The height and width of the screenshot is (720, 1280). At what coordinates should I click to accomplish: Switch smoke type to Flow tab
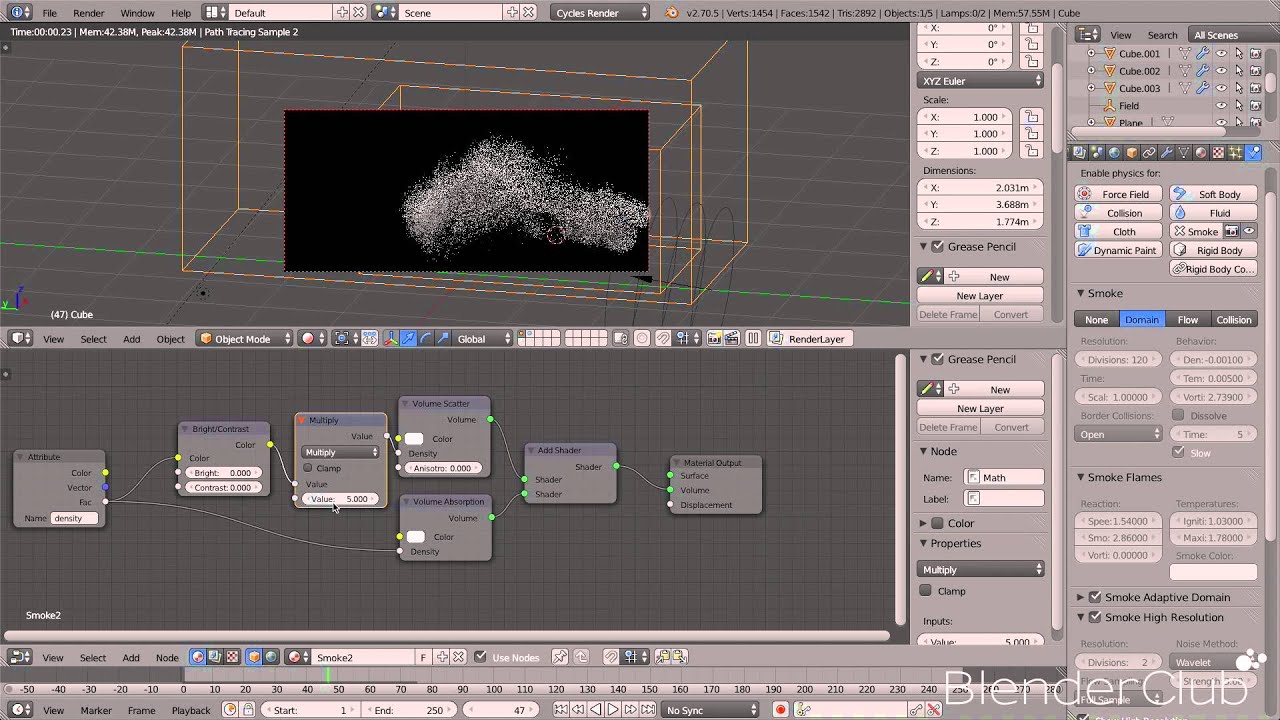(x=1188, y=320)
